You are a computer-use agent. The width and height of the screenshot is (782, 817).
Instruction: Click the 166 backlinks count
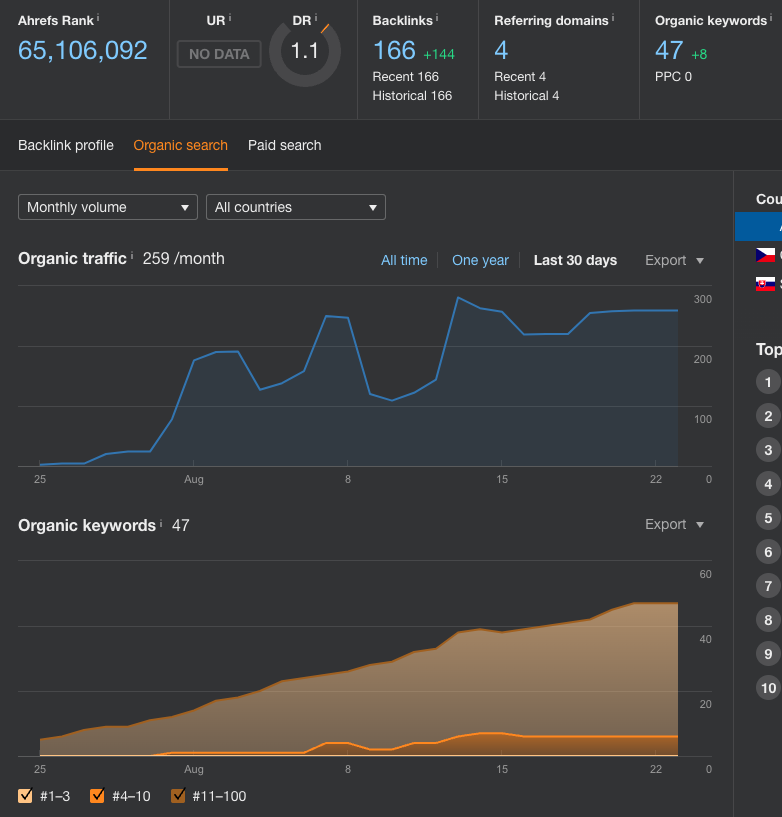click(x=394, y=50)
